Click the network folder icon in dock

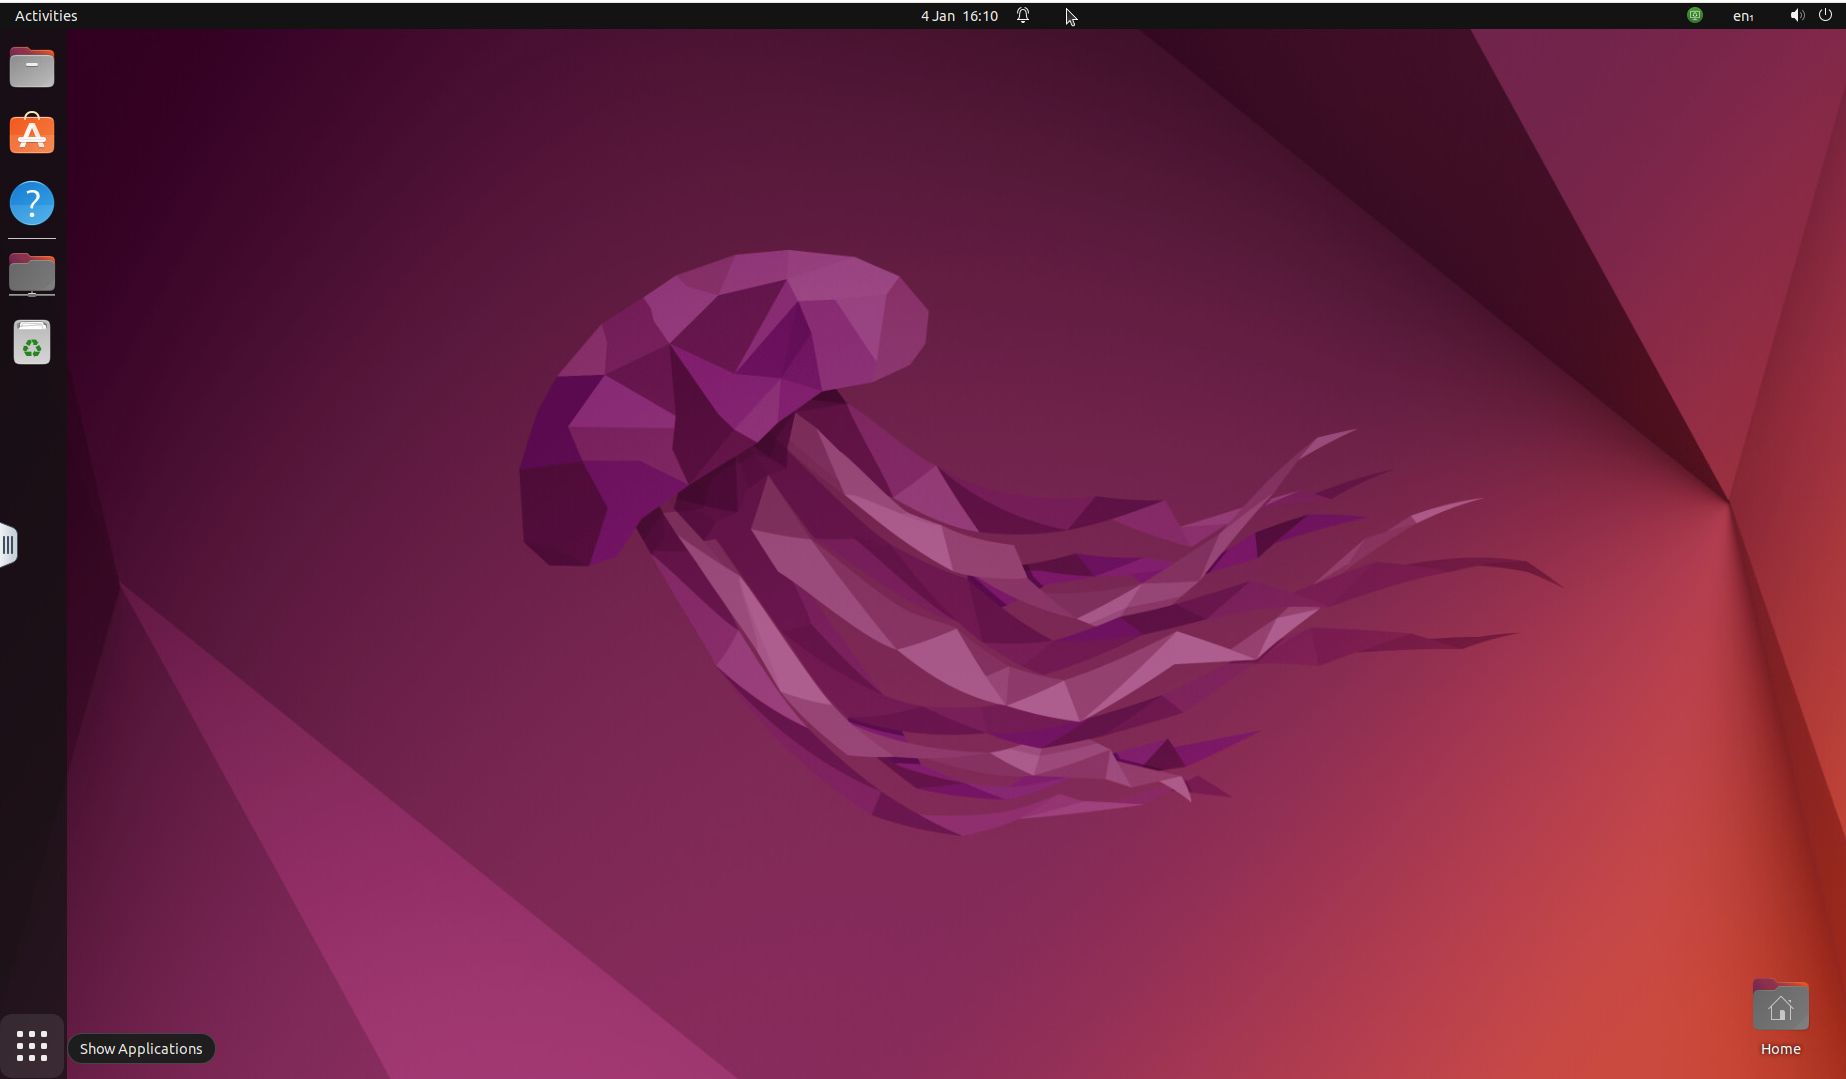click(32, 274)
